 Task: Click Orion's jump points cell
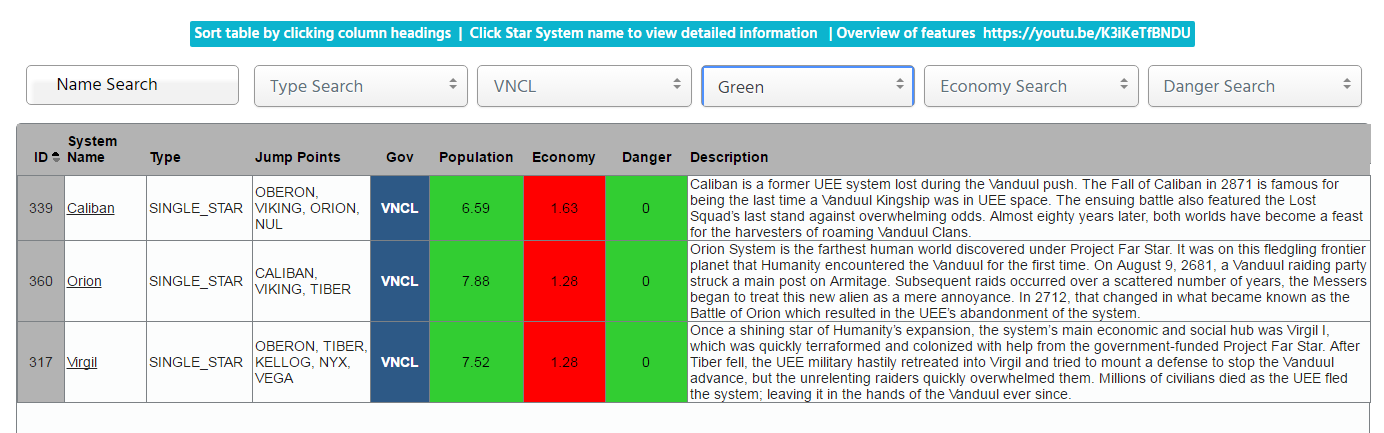[x=311, y=281]
